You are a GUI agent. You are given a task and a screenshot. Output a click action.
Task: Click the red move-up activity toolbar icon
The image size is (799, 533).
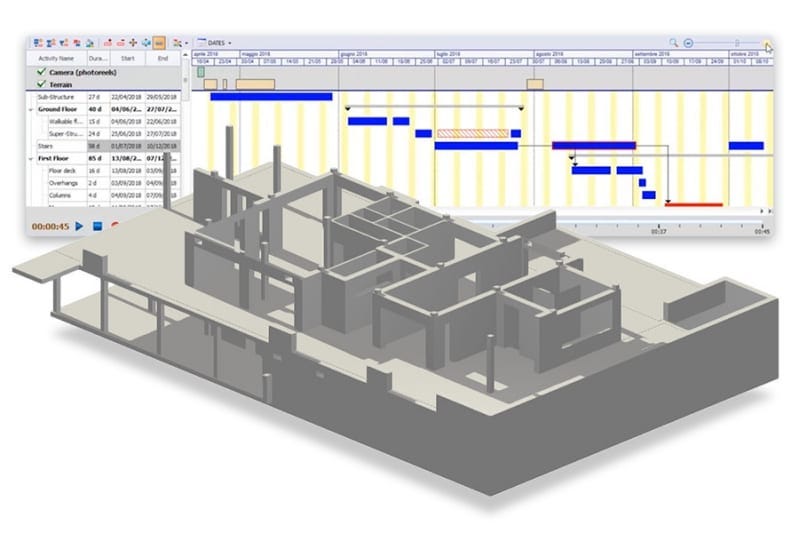[107, 43]
